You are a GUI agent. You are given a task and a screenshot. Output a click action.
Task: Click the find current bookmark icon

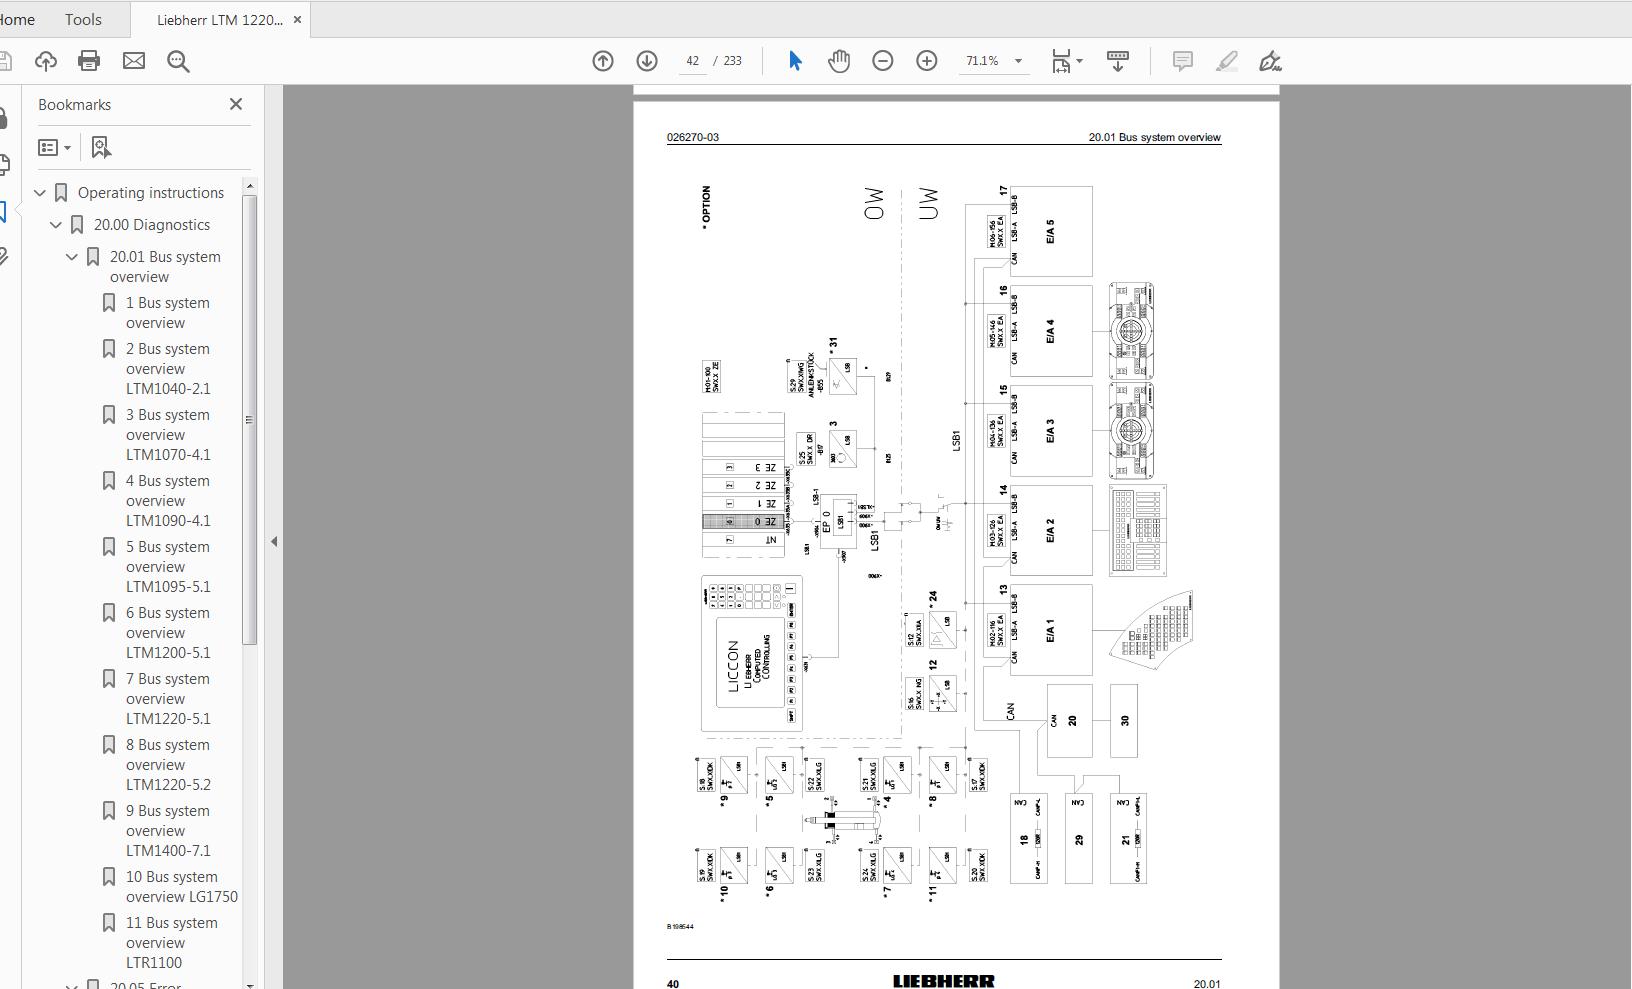[101, 147]
